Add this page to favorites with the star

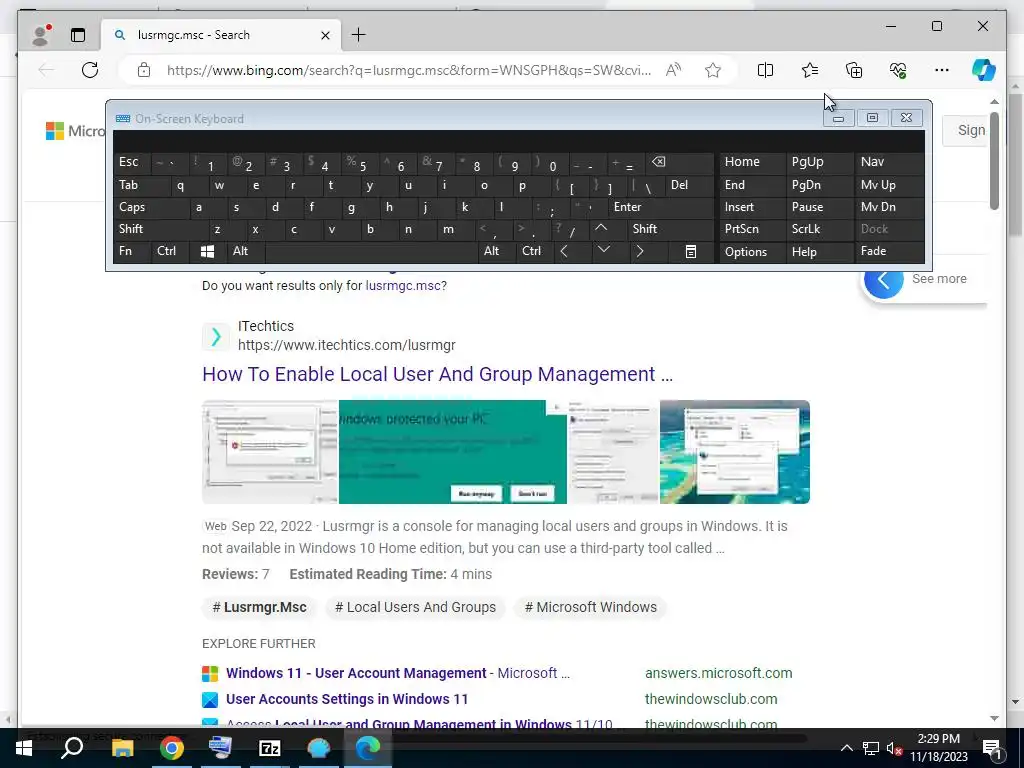713,70
